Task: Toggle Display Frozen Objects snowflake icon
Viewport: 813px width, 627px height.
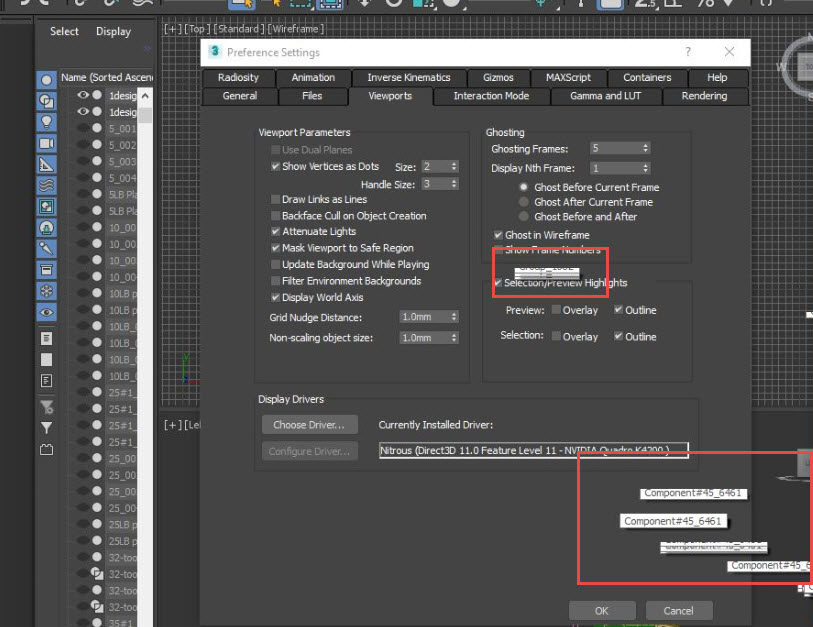Action: point(46,291)
